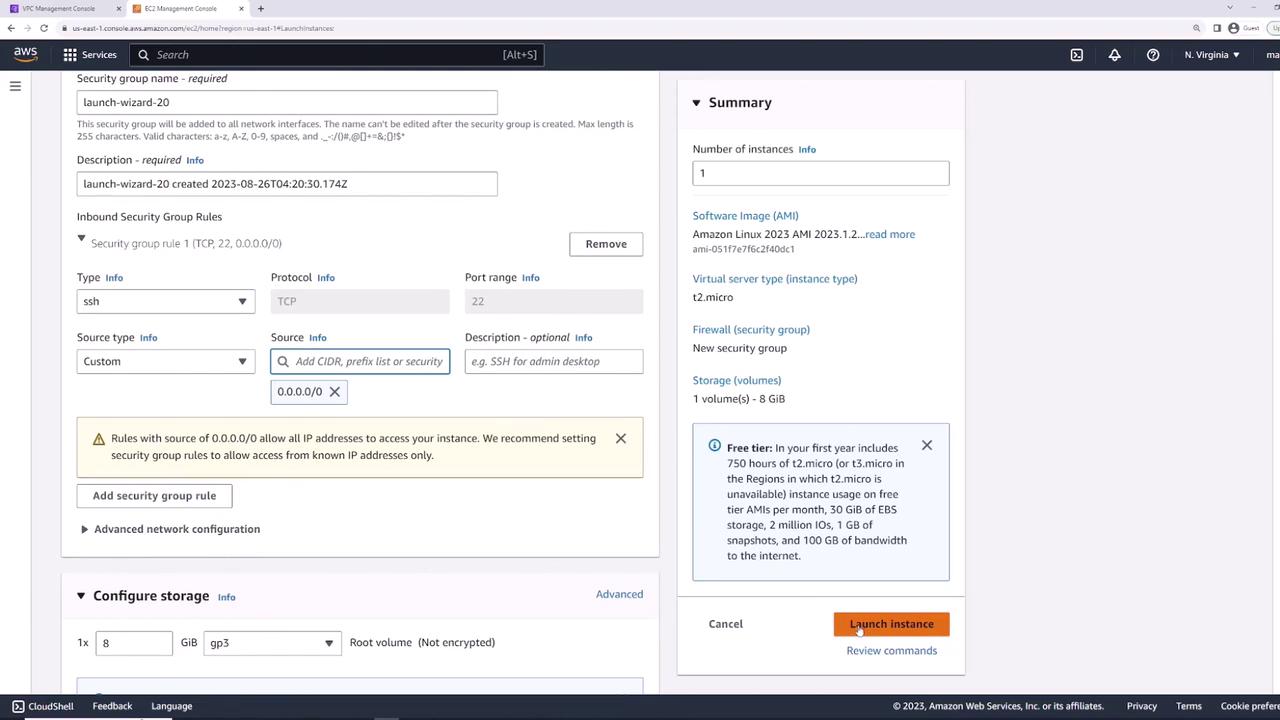Image resolution: width=1280 pixels, height=720 pixels.
Task: Launch the instance
Action: click(891, 624)
